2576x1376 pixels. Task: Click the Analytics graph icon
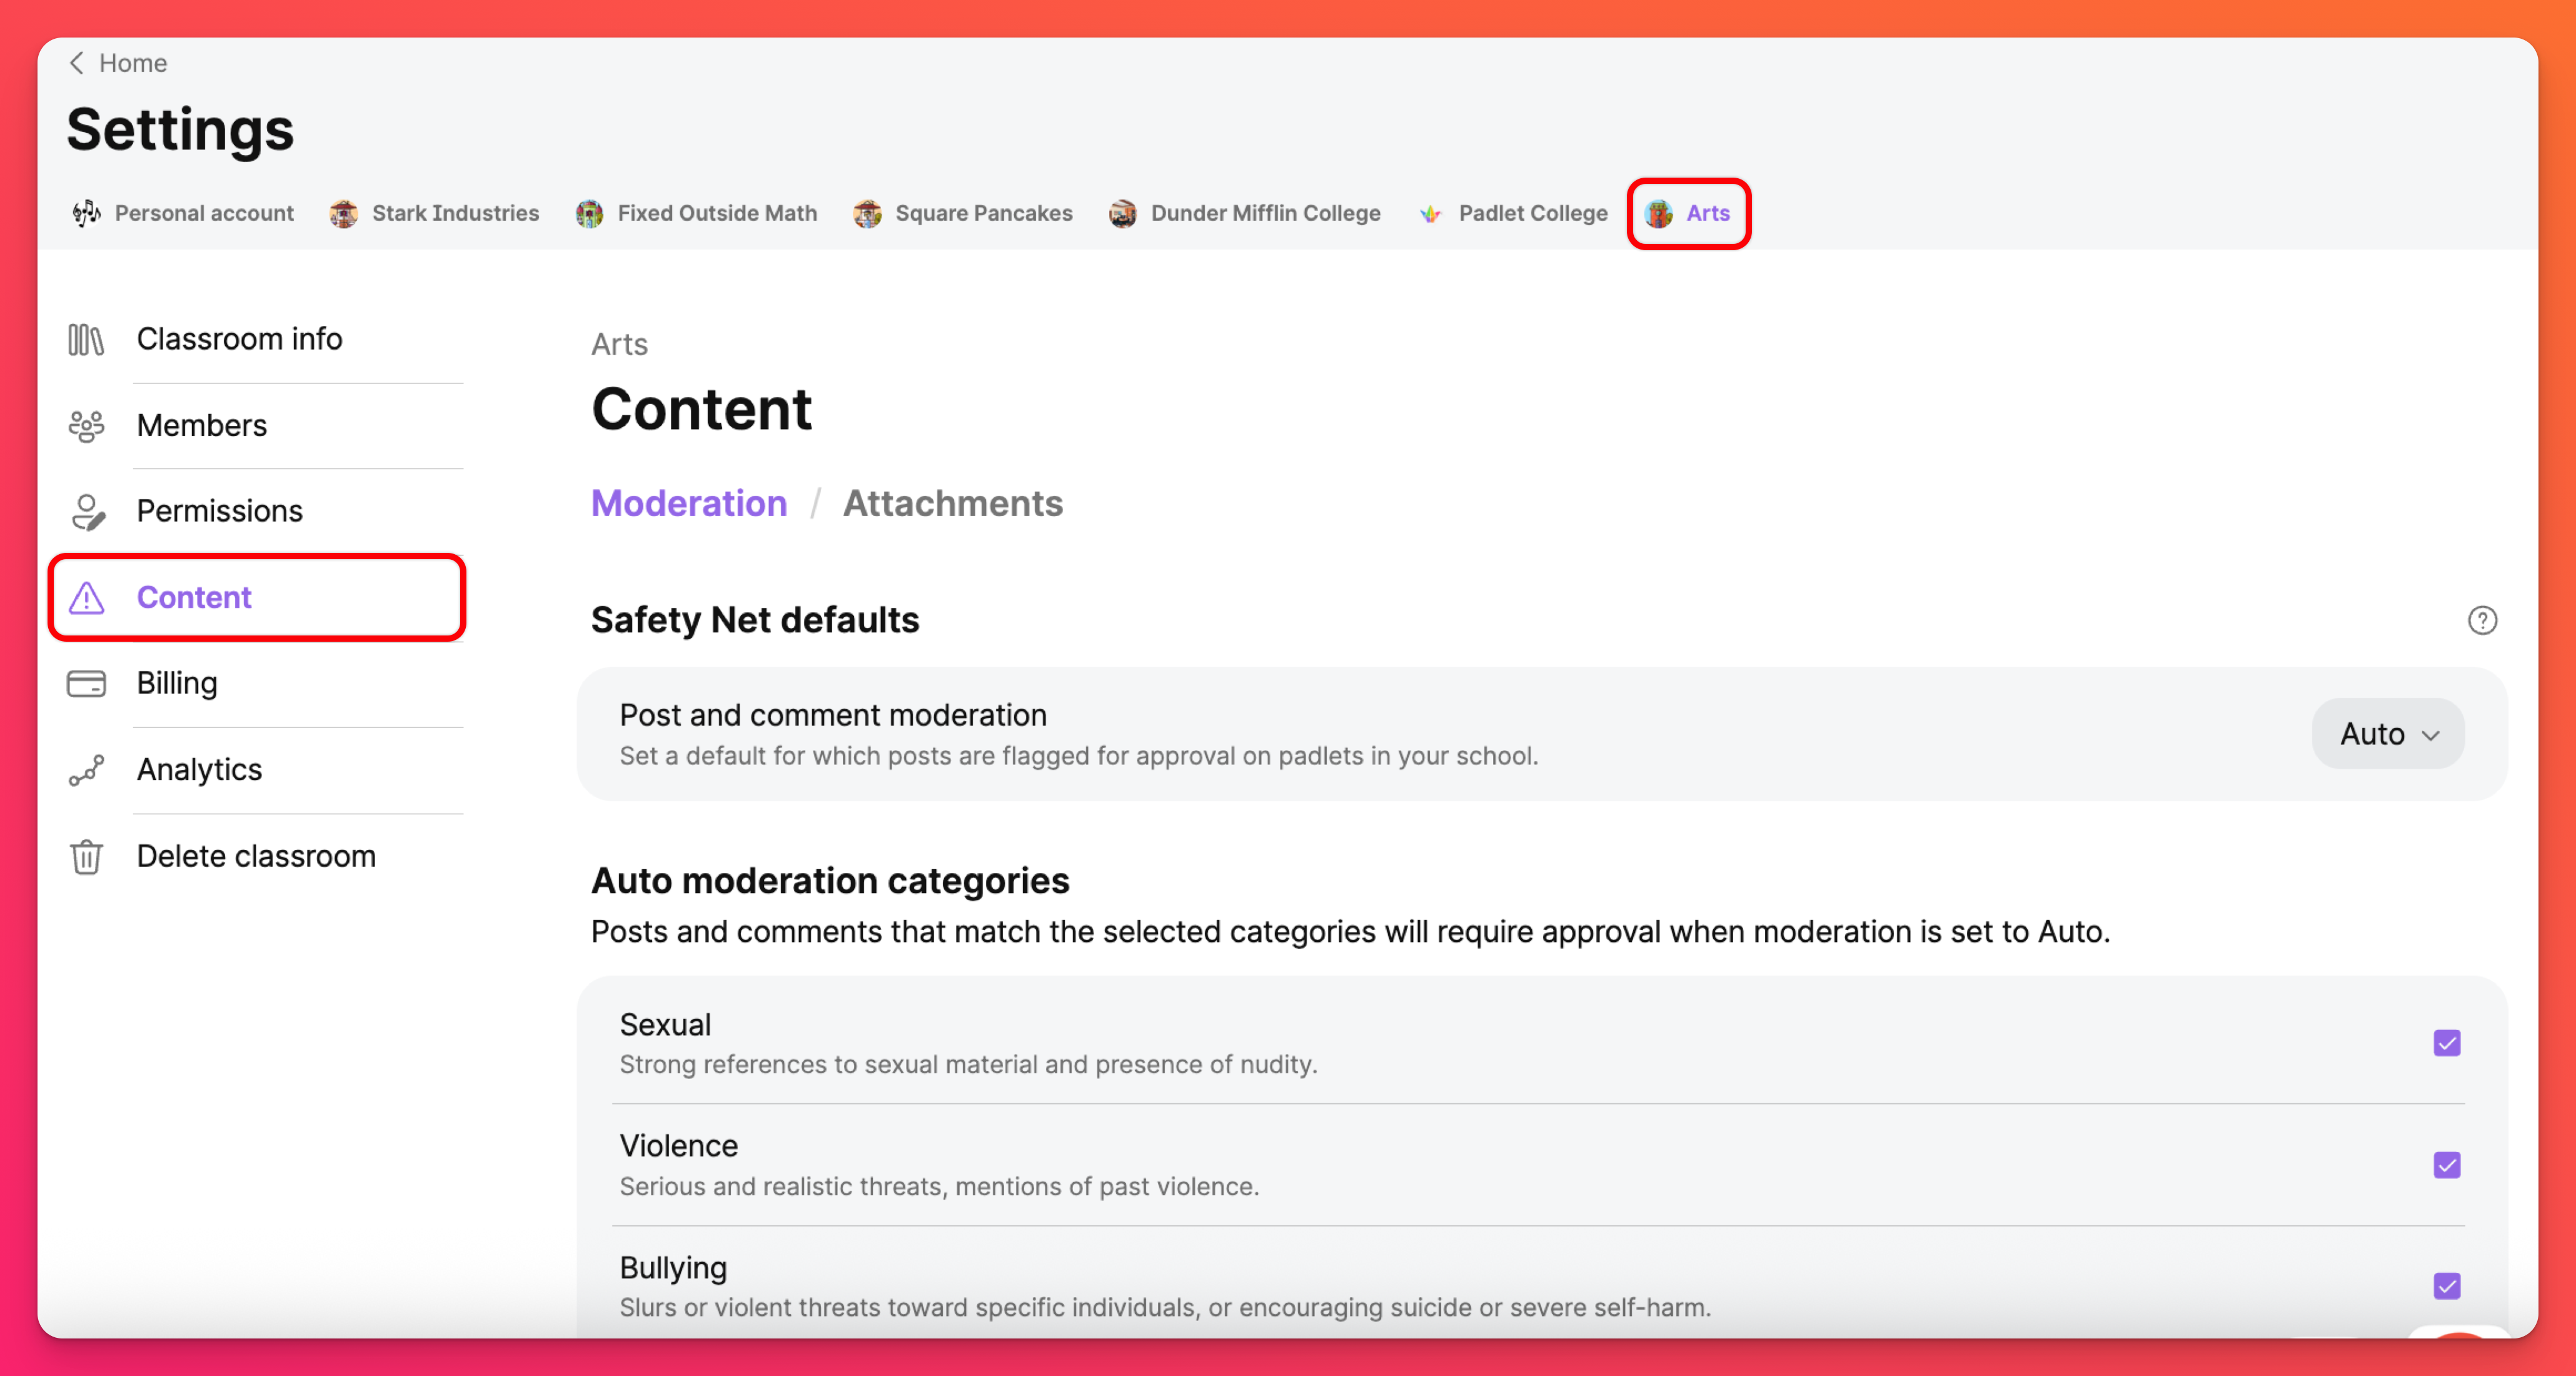(x=86, y=770)
